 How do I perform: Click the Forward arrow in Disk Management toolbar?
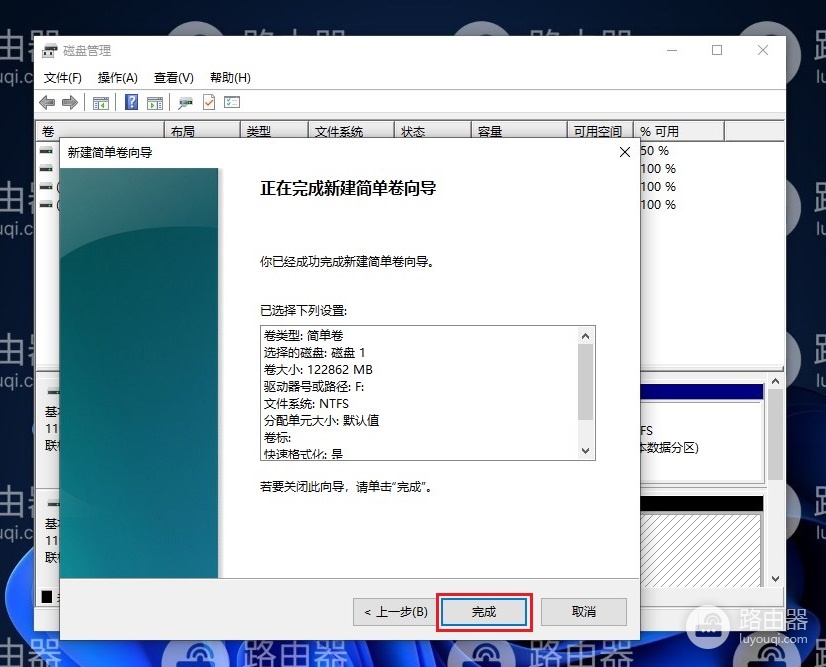(70, 102)
